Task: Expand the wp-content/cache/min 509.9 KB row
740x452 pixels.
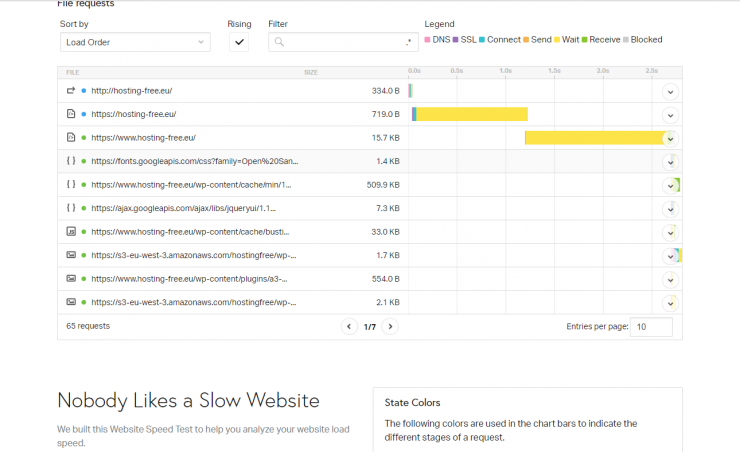Action: pos(670,186)
